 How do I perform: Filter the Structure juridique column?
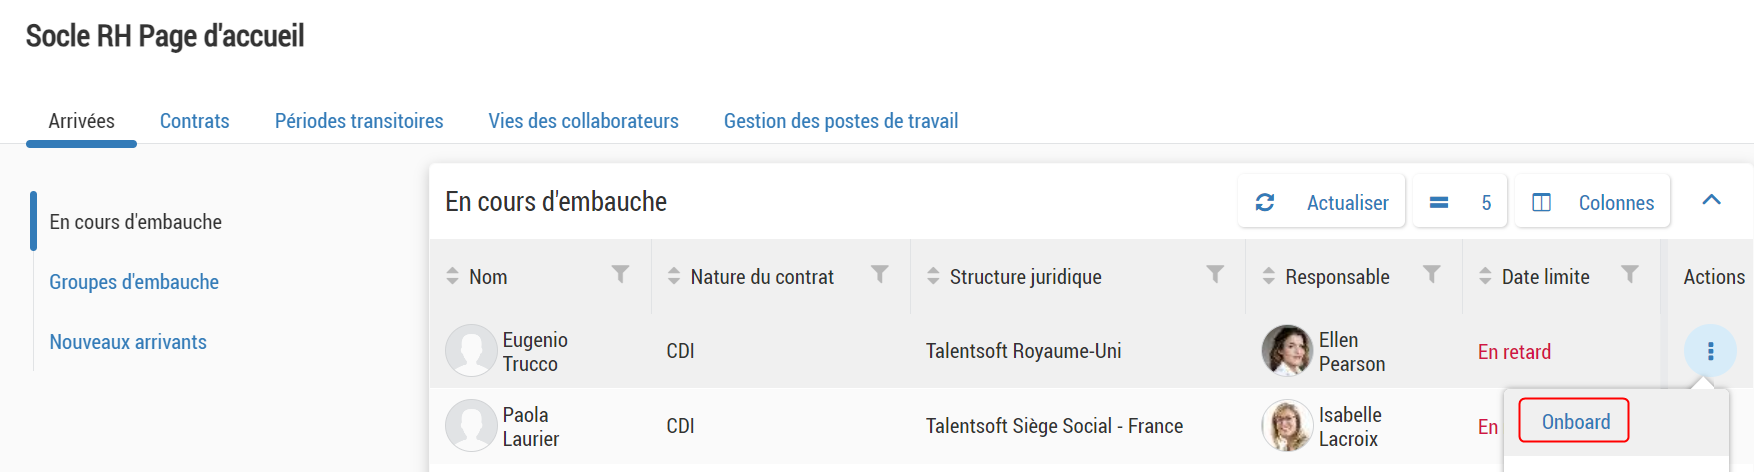tap(1215, 274)
